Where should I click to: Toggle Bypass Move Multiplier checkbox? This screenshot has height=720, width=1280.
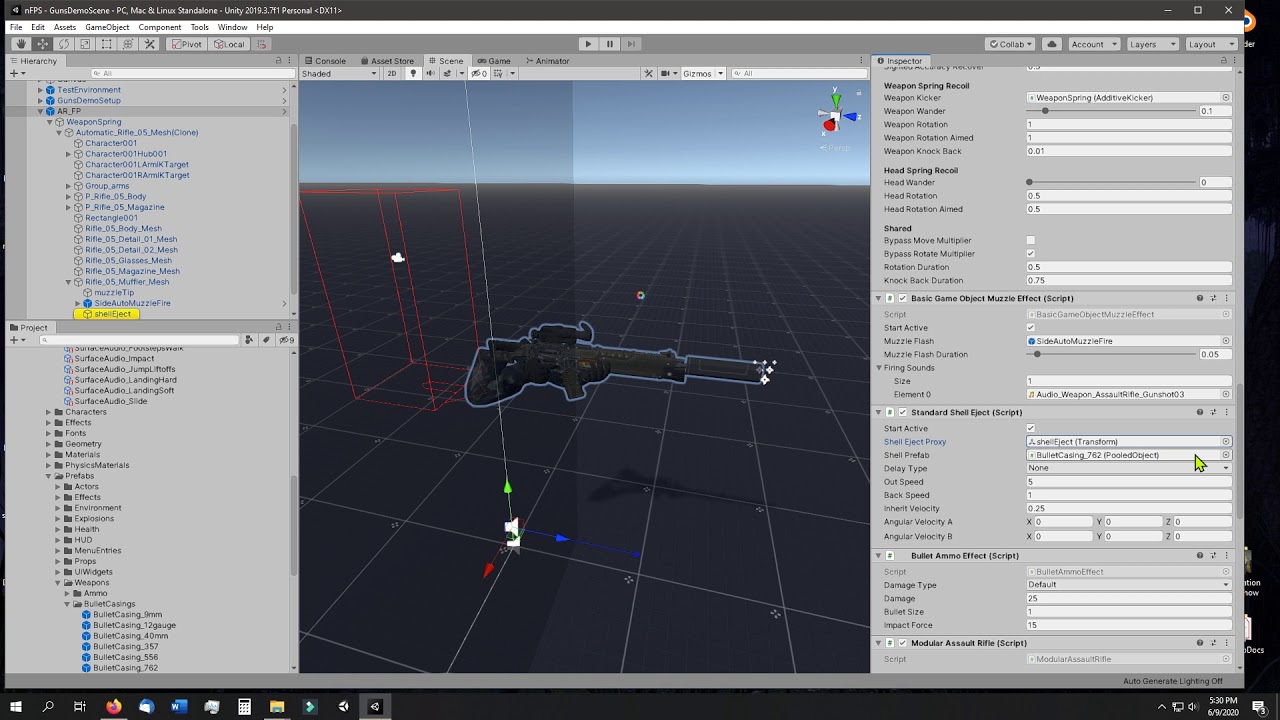[x=1031, y=241]
